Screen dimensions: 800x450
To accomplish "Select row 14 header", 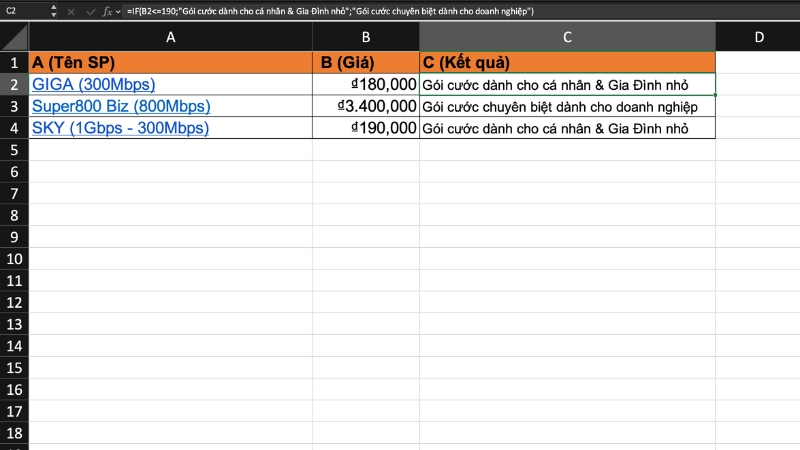I will click(x=14, y=346).
